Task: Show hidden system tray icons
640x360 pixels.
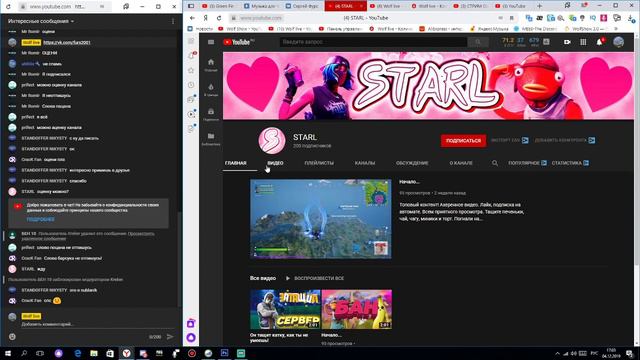Action: click(557, 353)
